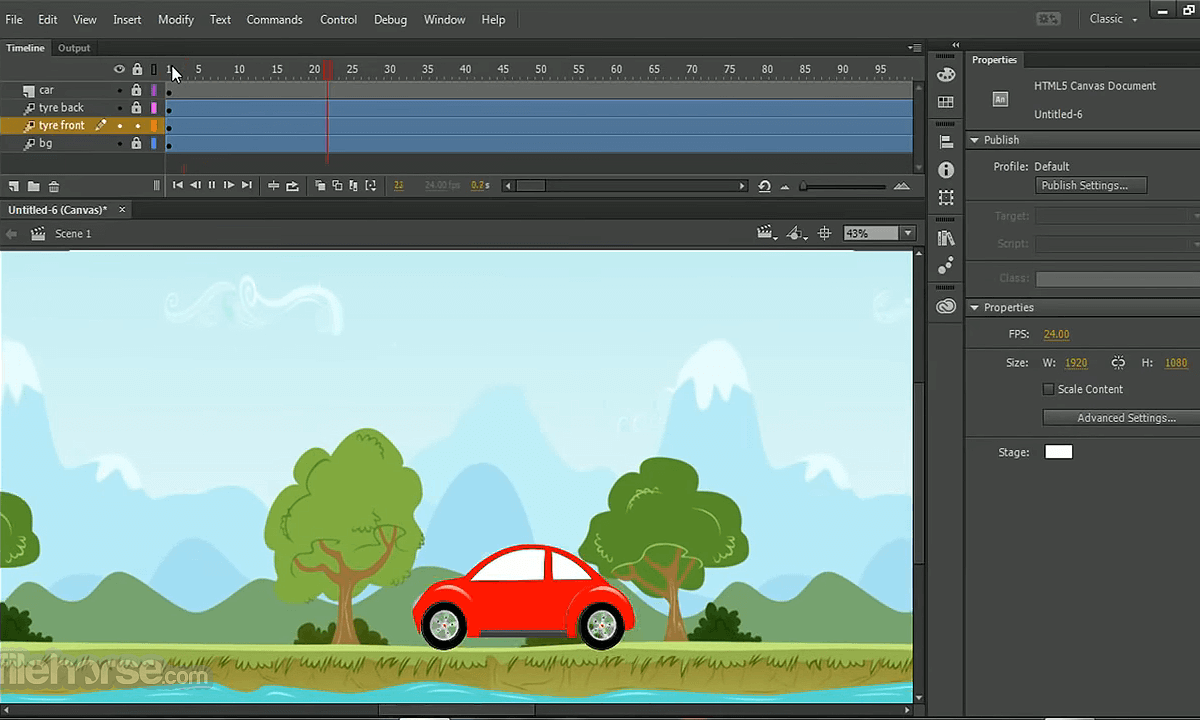Open the Color panel palette icon

click(x=946, y=74)
